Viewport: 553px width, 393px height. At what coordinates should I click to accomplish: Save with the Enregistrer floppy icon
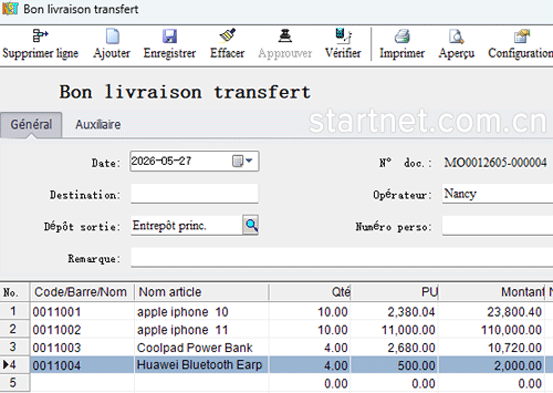(x=170, y=36)
